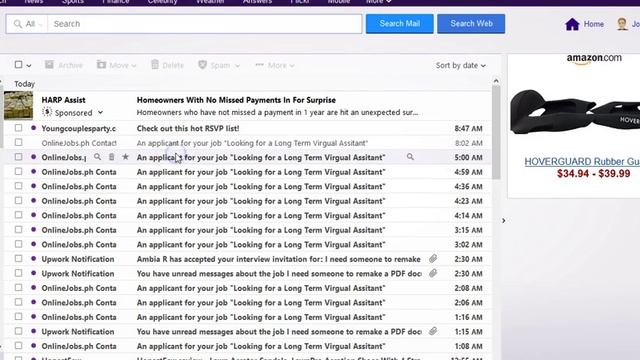Open the More menu in top navigation
Image resolution: width=640 pixels, height=360 pixels.
click(x=378, y=2)
